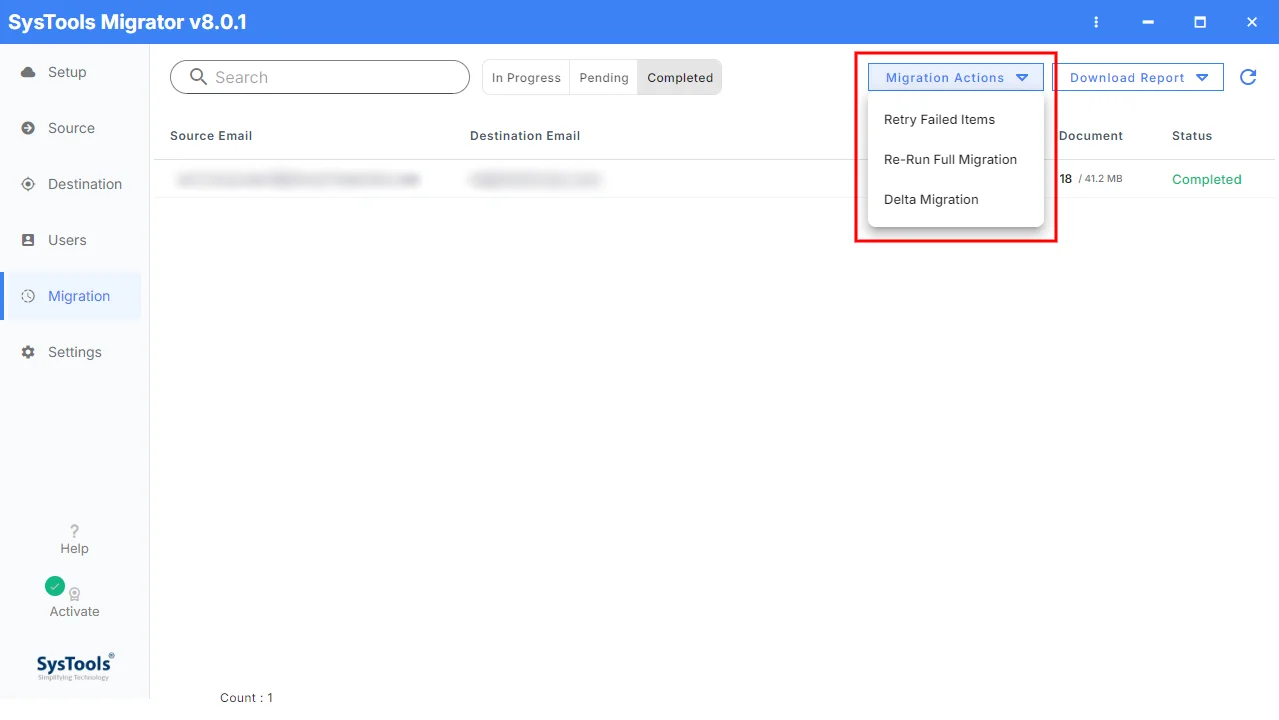Click the blurred destination email cell
This screenshot has height=720, width=1279.
(x=535, y=180)
